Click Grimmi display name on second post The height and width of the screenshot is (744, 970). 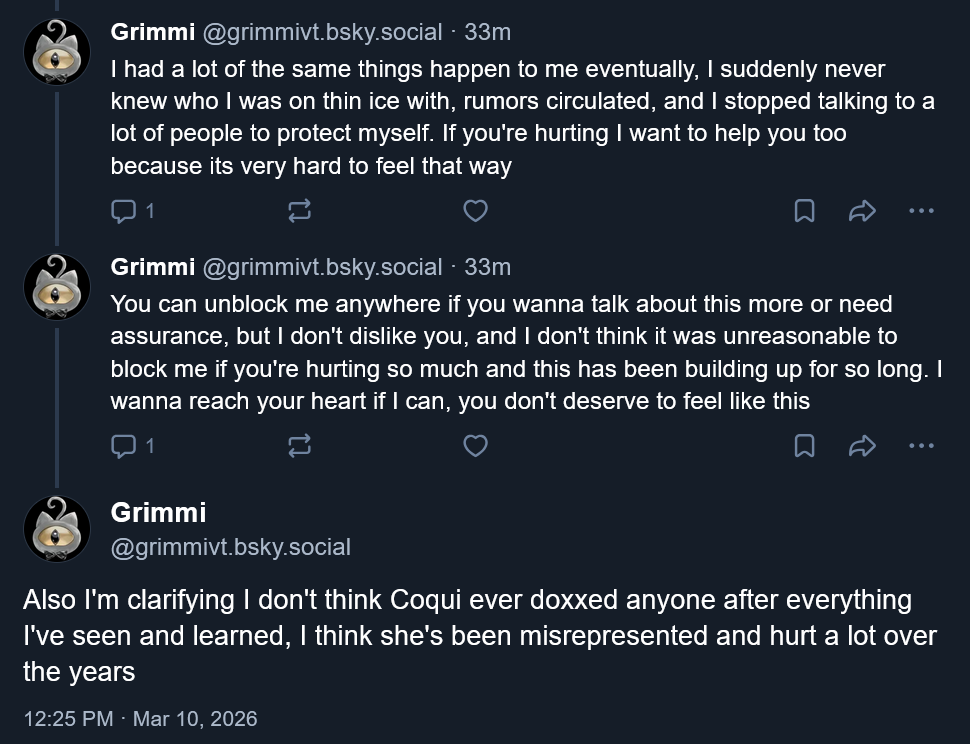point(153,267)
